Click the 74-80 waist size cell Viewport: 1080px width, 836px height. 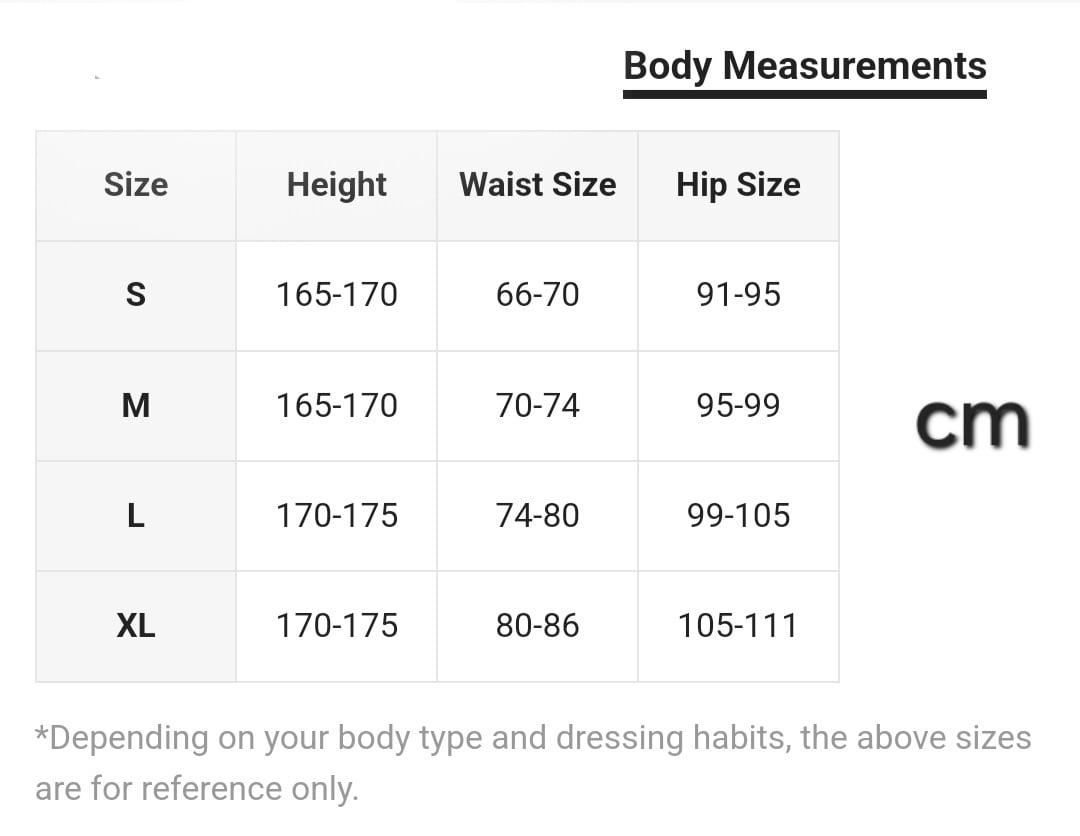(x=537, y=515)
